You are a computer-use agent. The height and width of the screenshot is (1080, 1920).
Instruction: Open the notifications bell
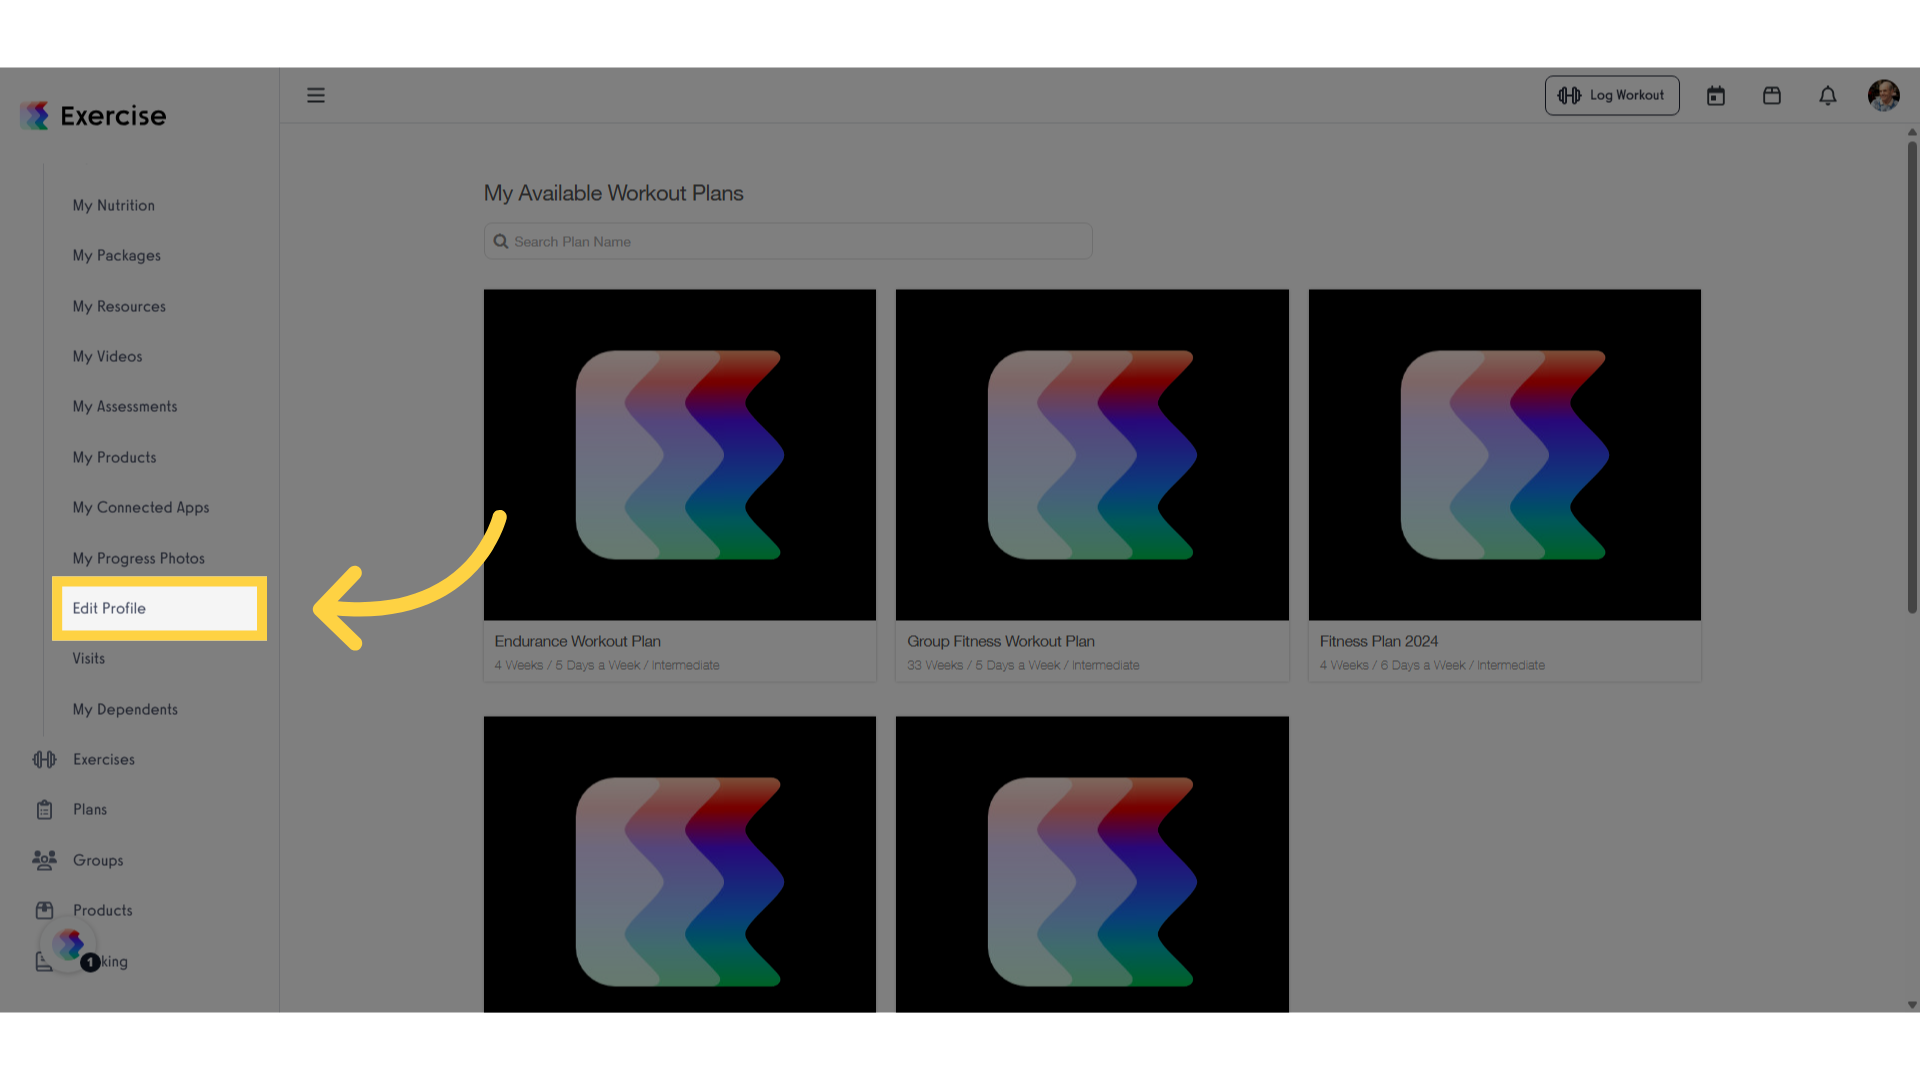coord(1828,96)
